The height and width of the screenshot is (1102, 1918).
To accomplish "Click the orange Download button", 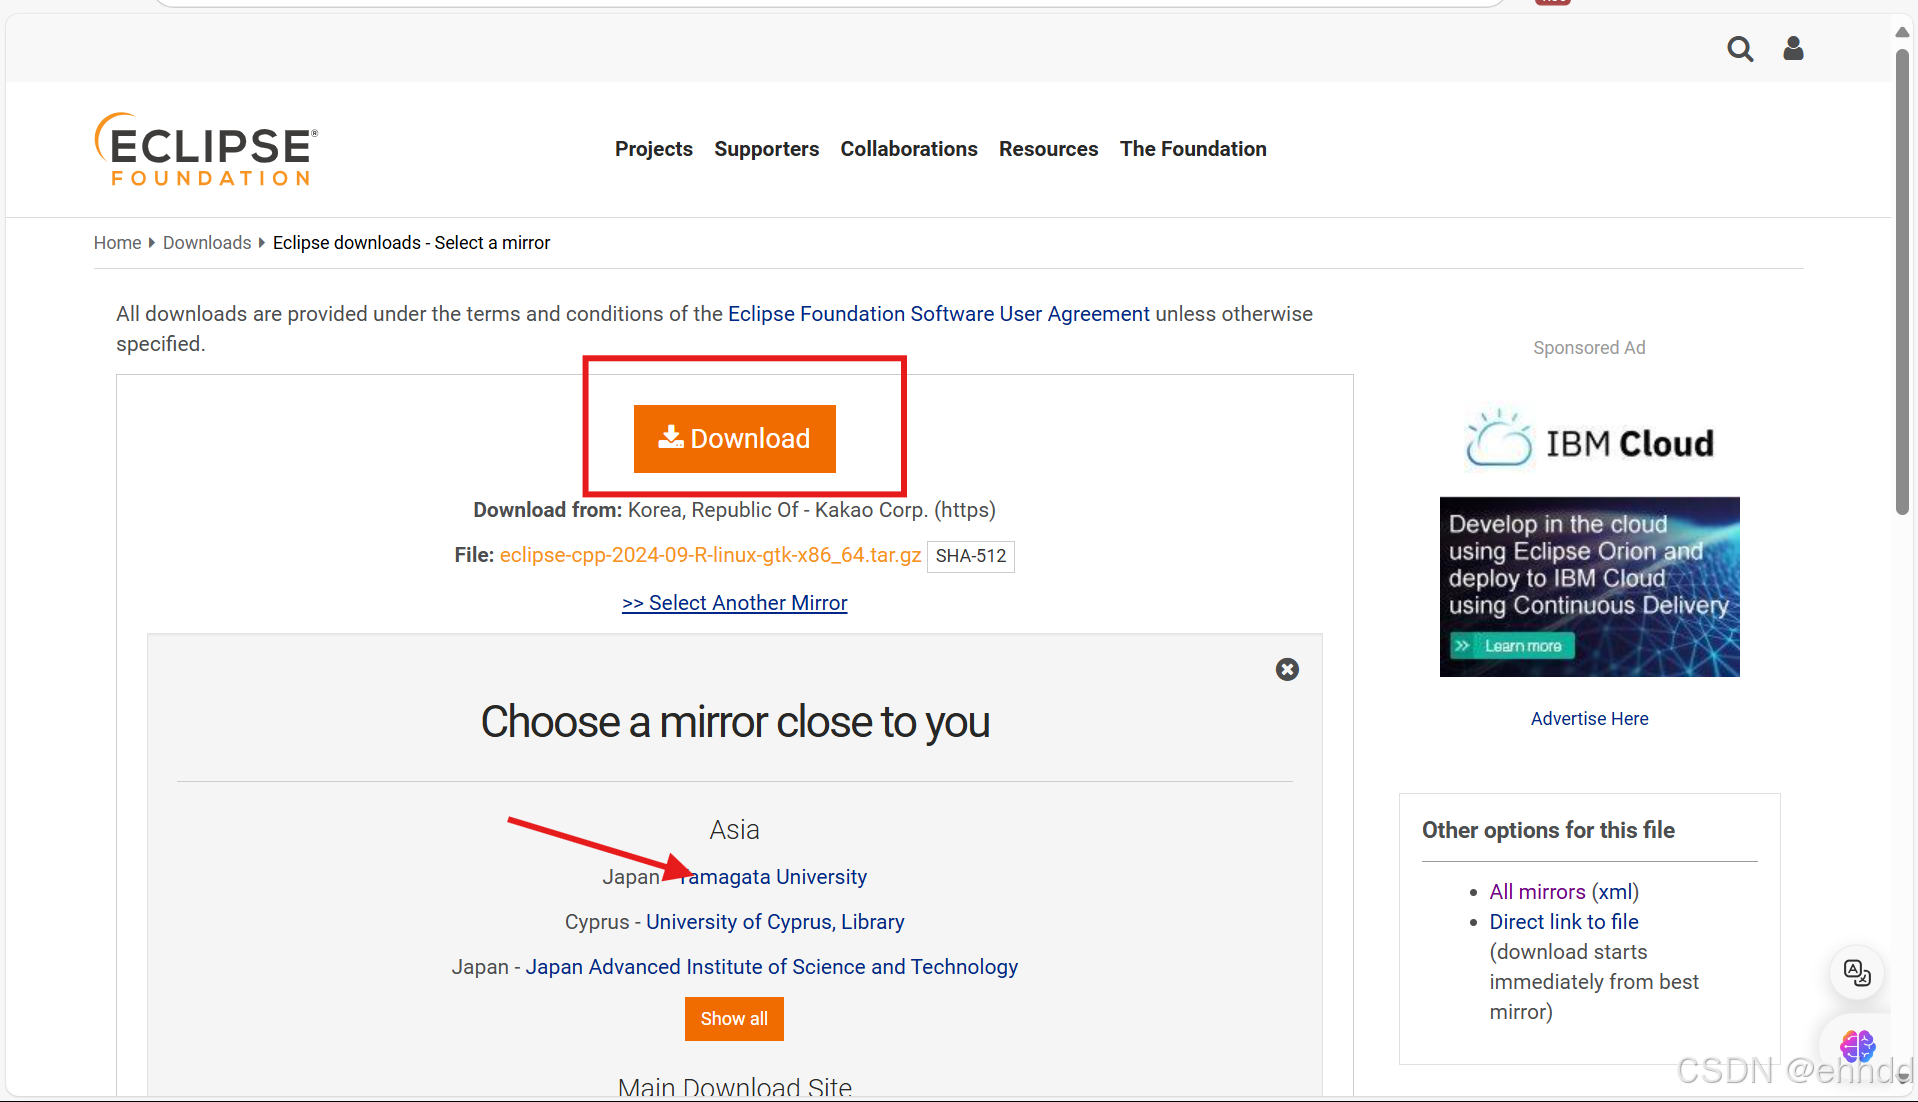I will click(735, 439).
